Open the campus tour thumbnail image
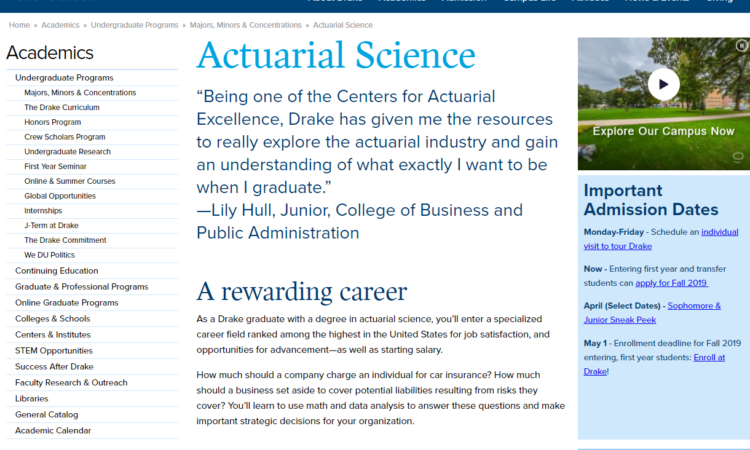 [664, 104]
